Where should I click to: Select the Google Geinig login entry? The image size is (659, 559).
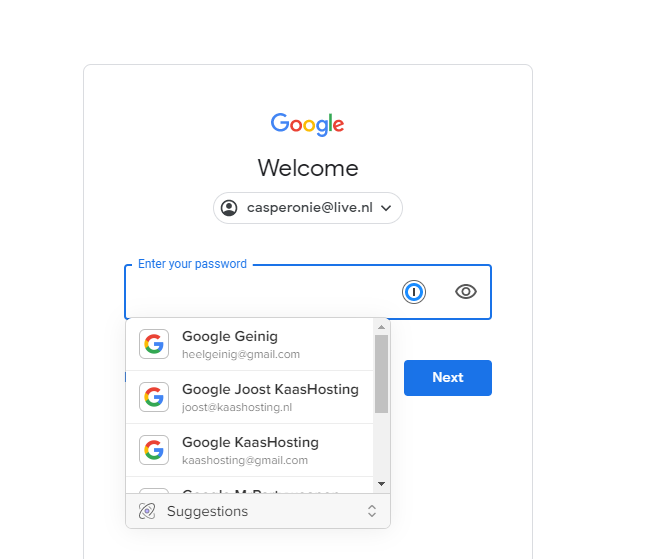[x=250, y=345]
